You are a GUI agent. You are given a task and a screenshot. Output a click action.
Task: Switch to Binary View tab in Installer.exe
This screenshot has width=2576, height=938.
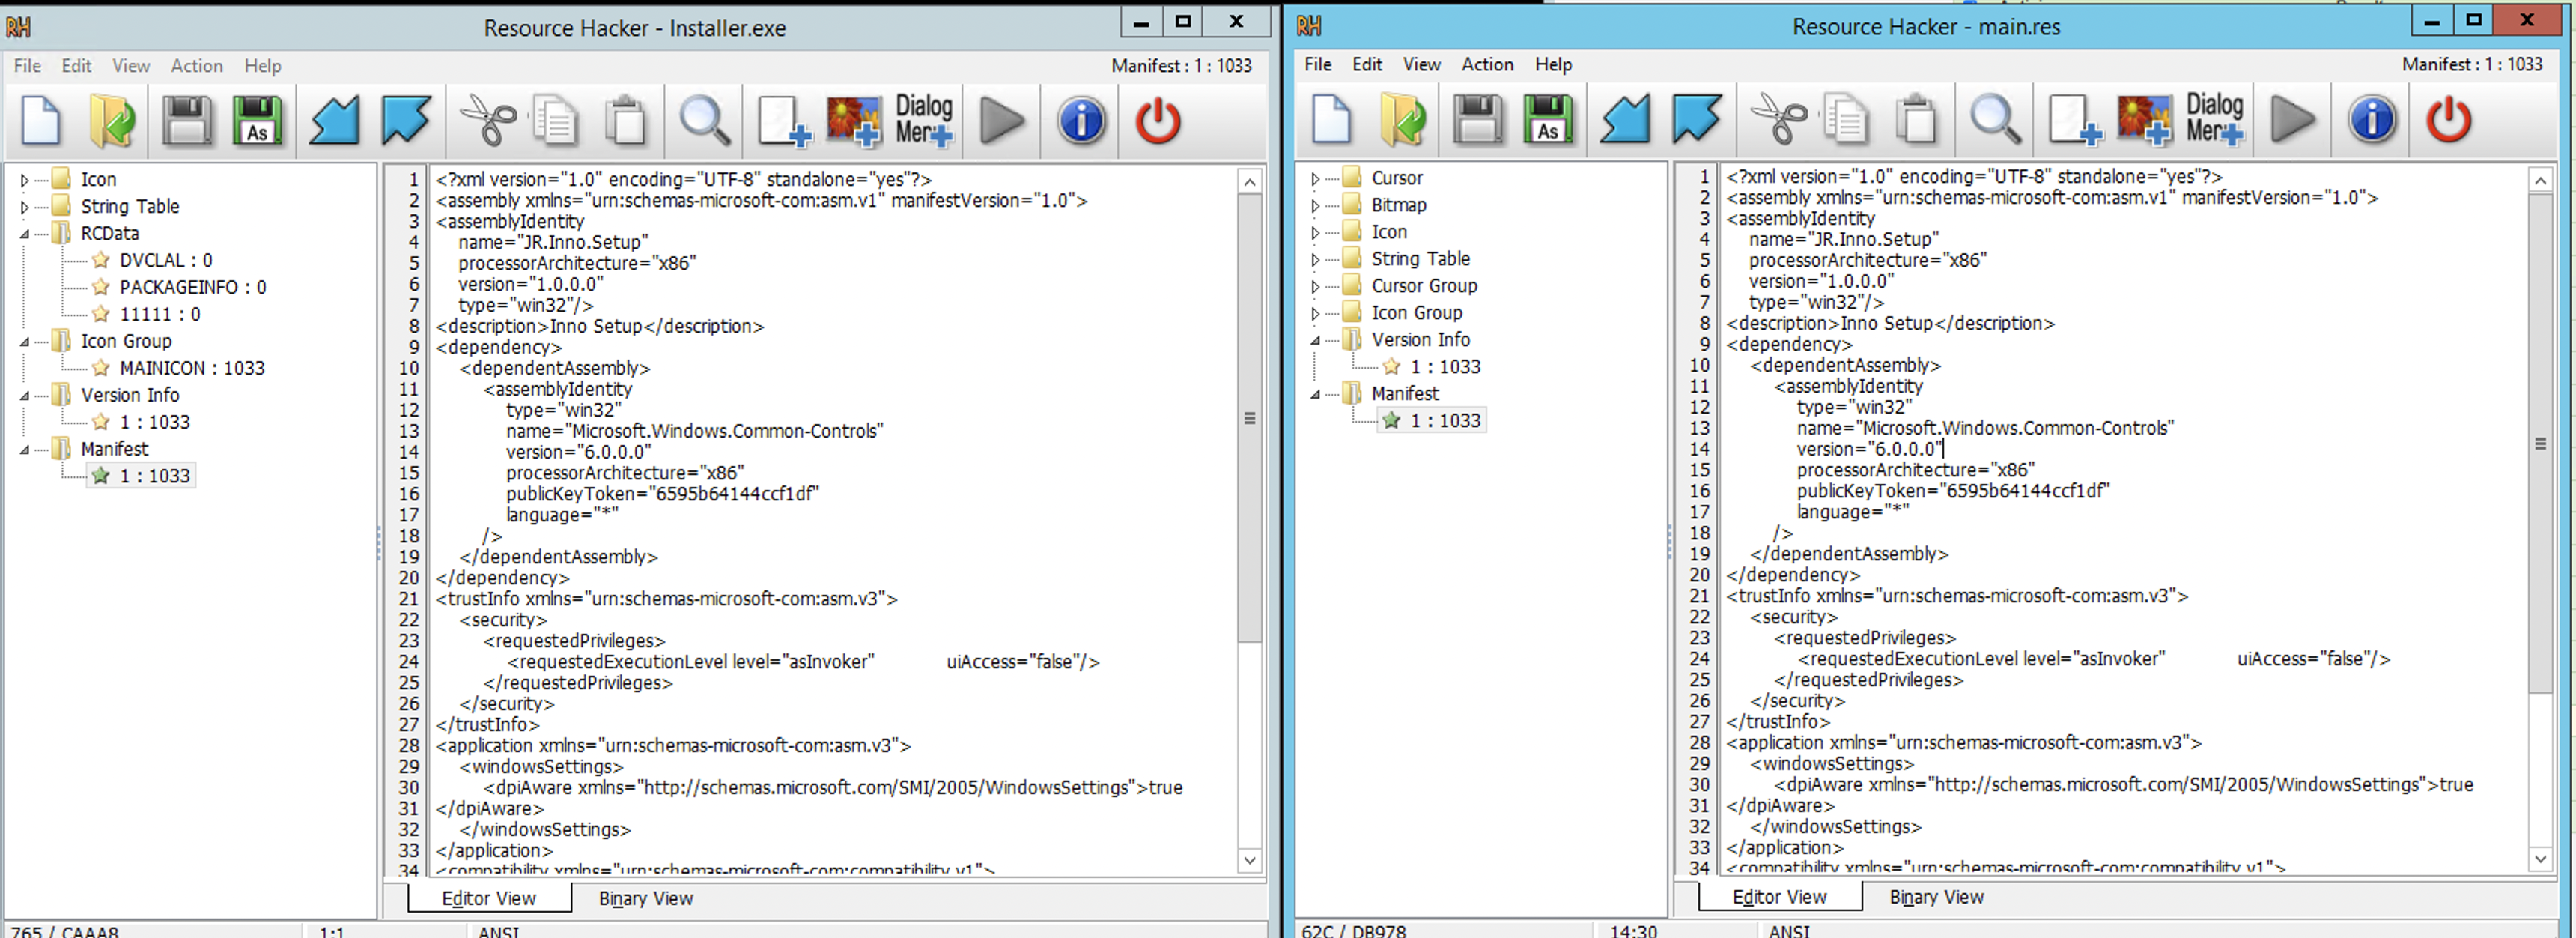pos(646,898)
